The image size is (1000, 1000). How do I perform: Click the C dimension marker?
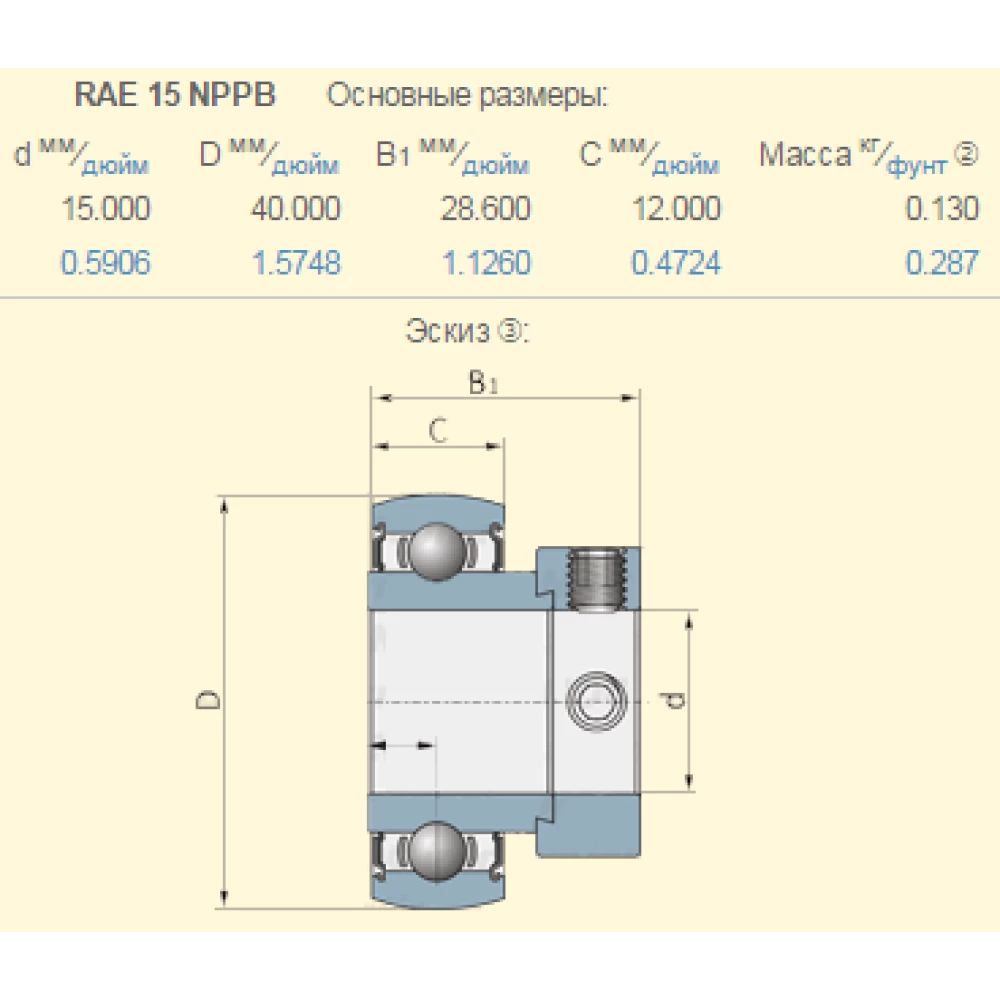click(x=437, y=432)
